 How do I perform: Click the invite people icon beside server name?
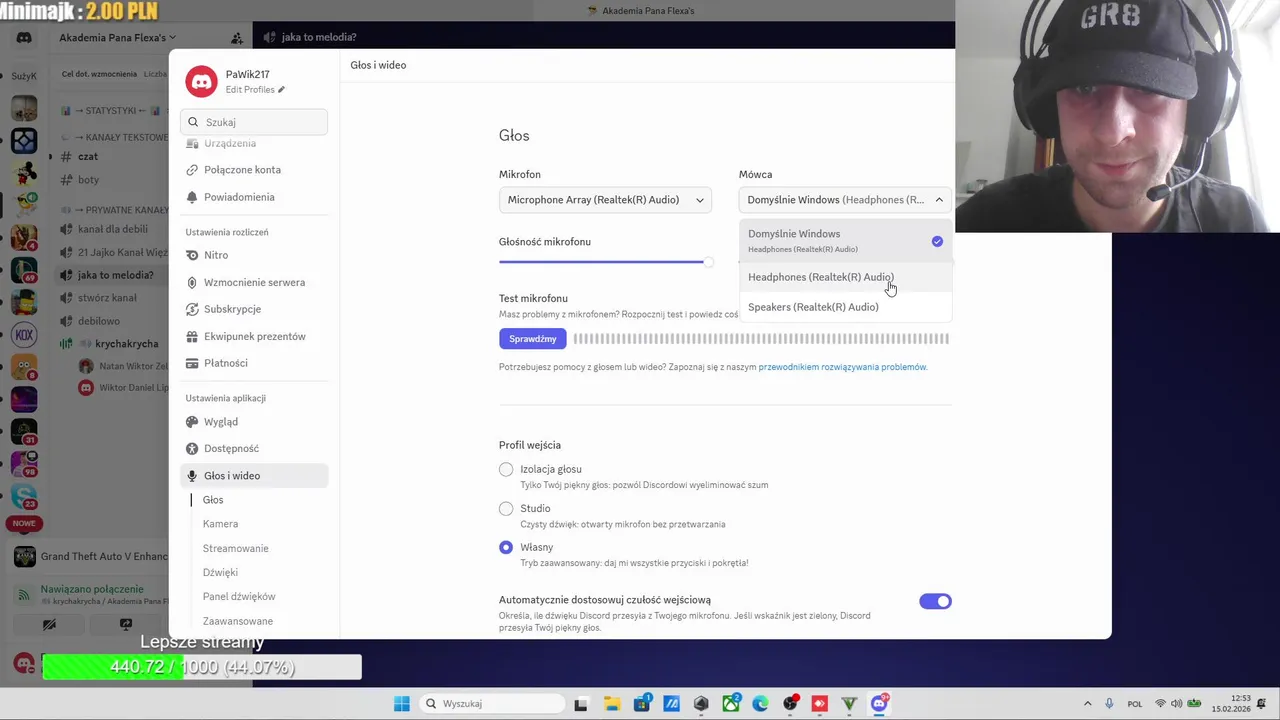237,38
